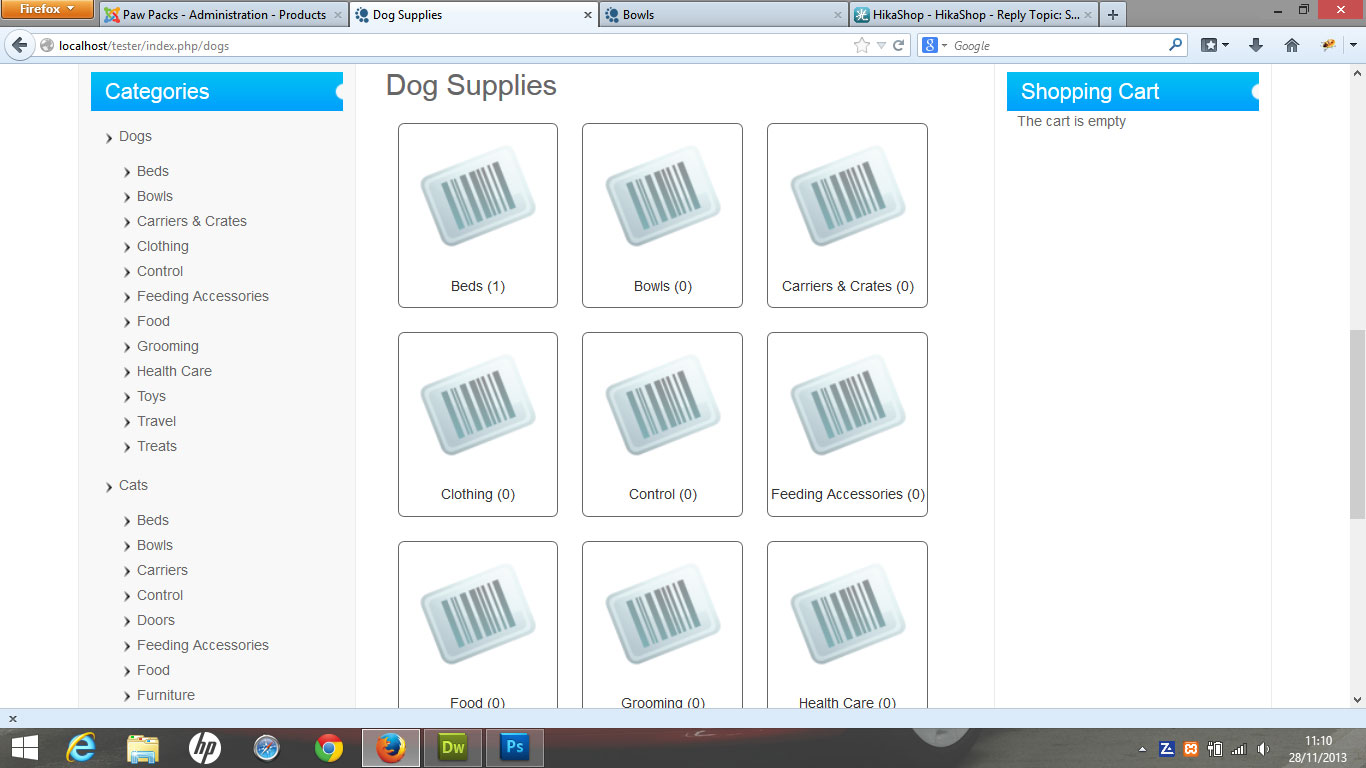
Task: Open Dogs category in sidebar
Action: pyautogui.click(x=135, y=136)
